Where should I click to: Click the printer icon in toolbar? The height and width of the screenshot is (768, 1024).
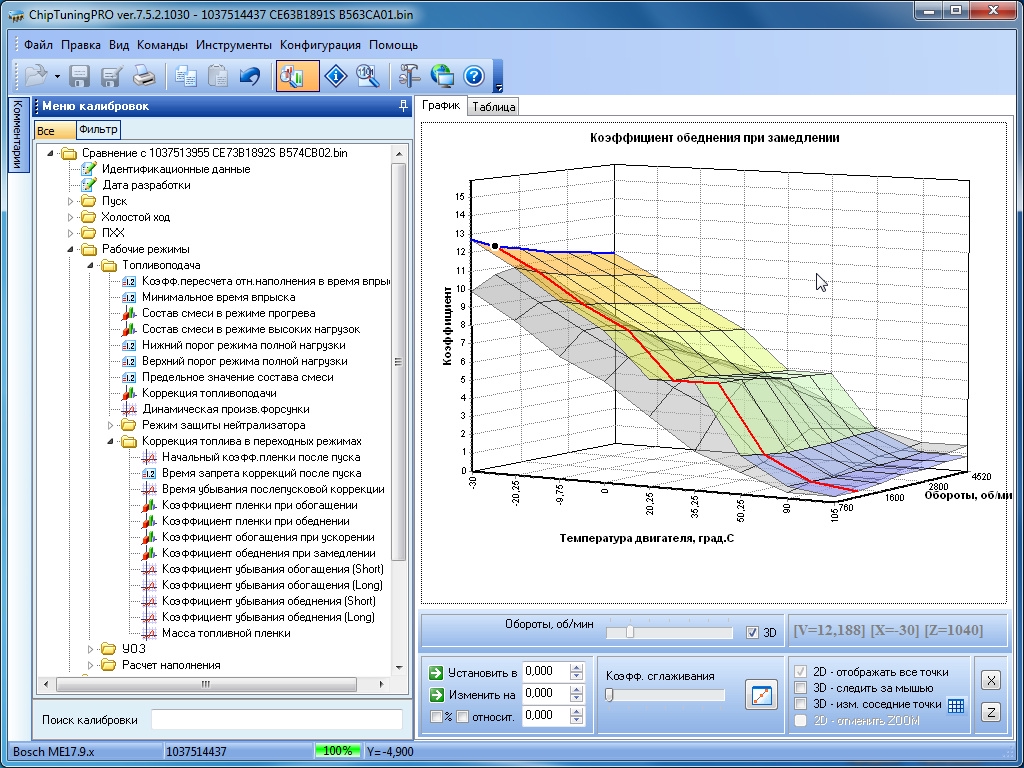(x=144, y=76)
